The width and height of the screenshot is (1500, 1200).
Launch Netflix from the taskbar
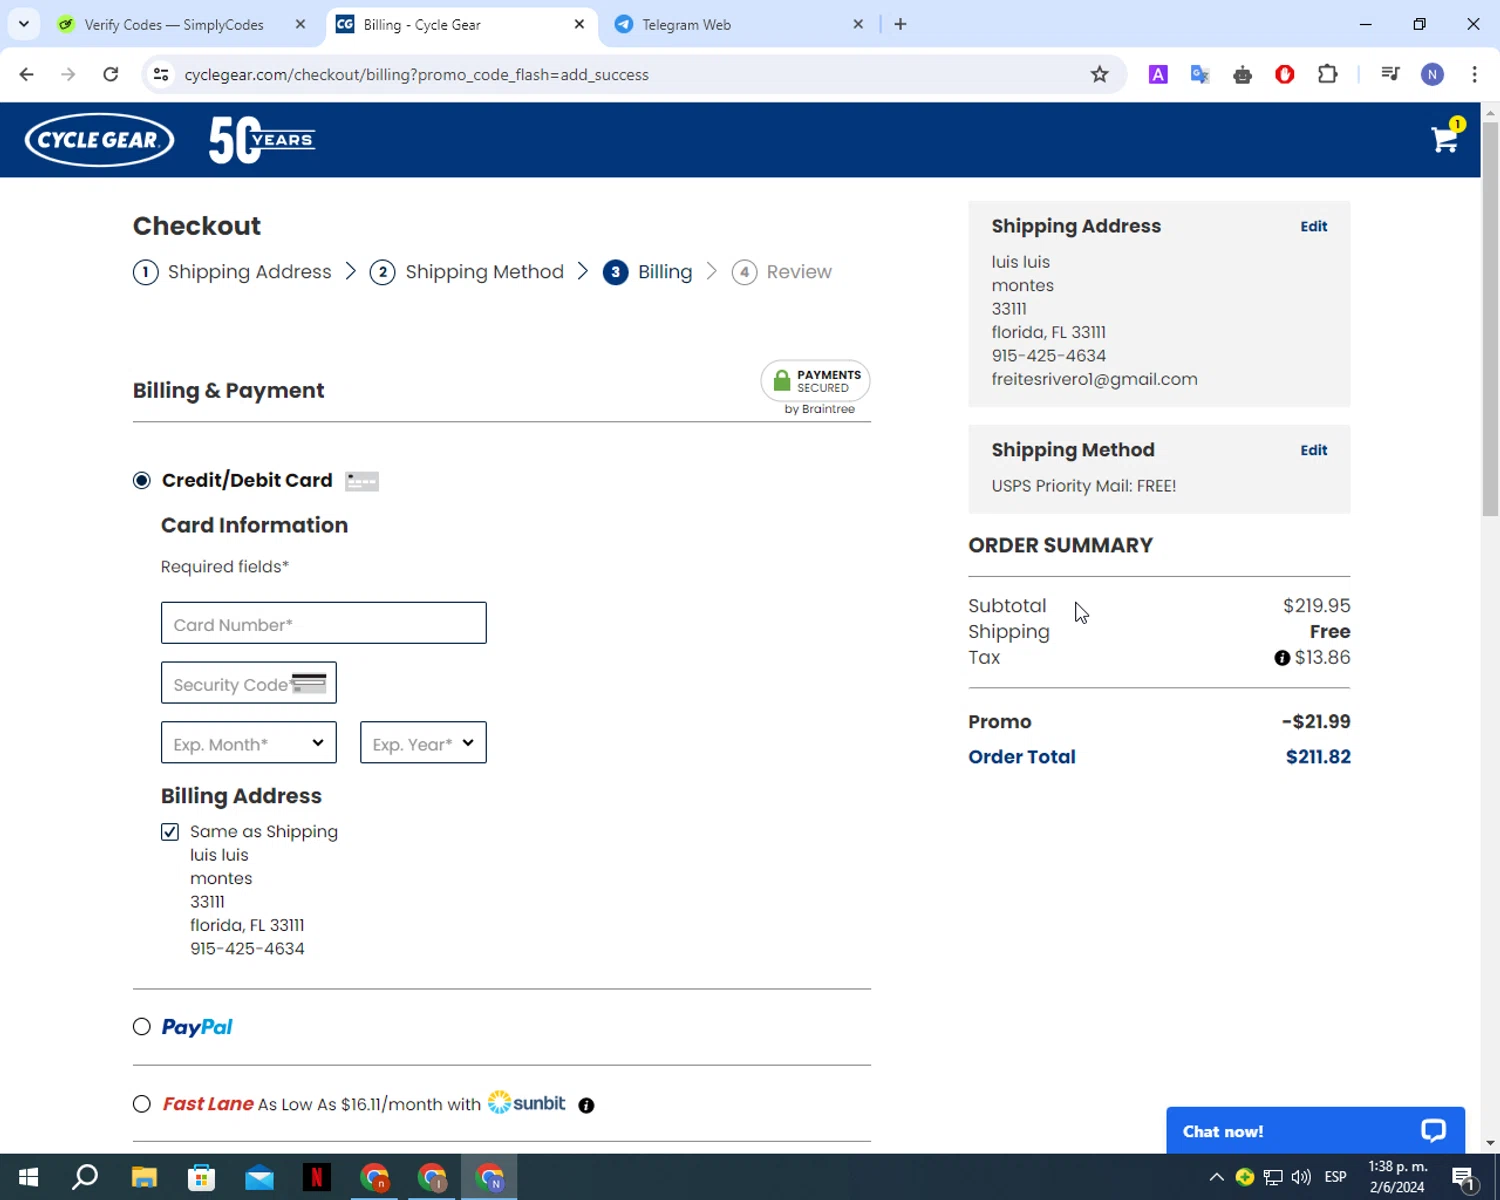point(317,1177)
